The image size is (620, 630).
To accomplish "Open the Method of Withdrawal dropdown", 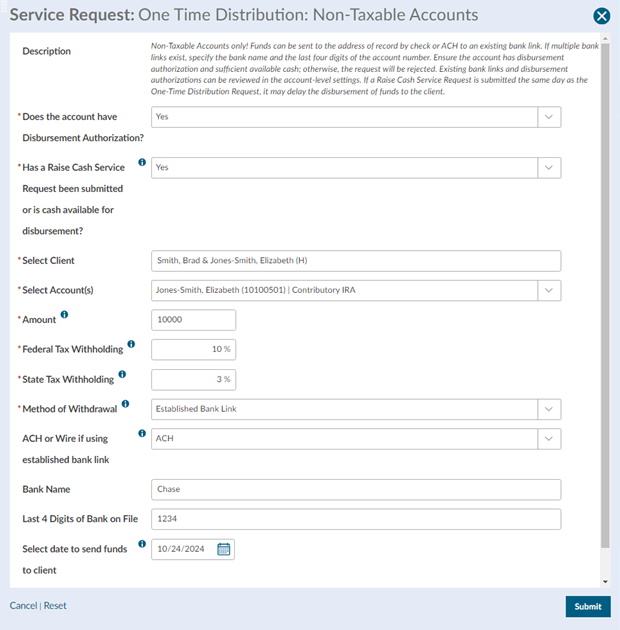I will [x=549, y=409].
